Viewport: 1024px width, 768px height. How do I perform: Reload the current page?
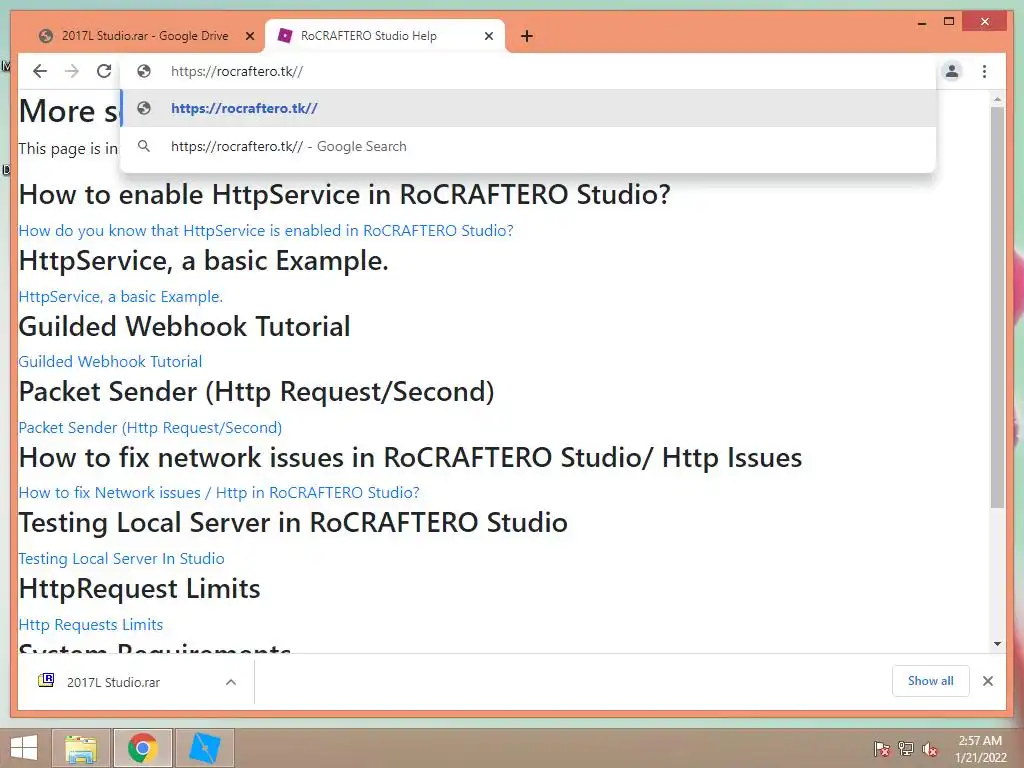pos(104,71)
